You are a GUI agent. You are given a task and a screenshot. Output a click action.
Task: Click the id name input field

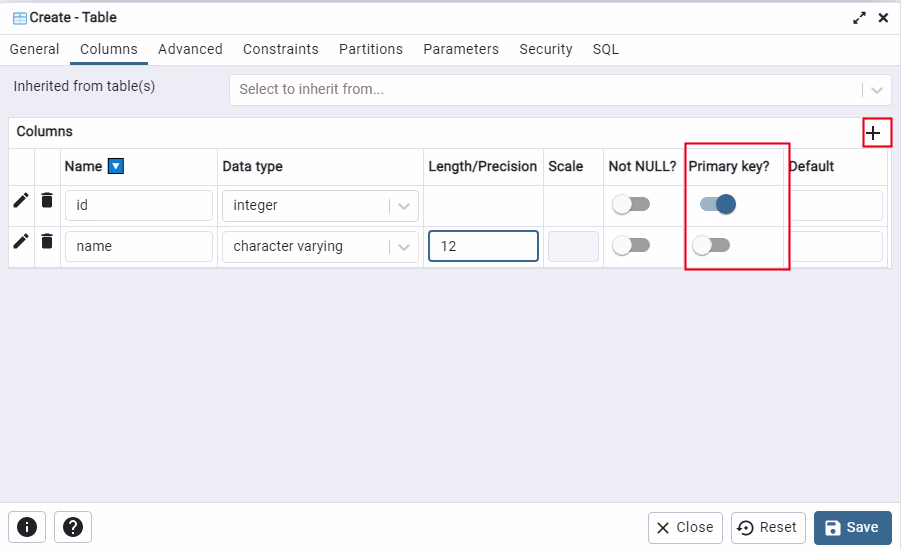139,205
